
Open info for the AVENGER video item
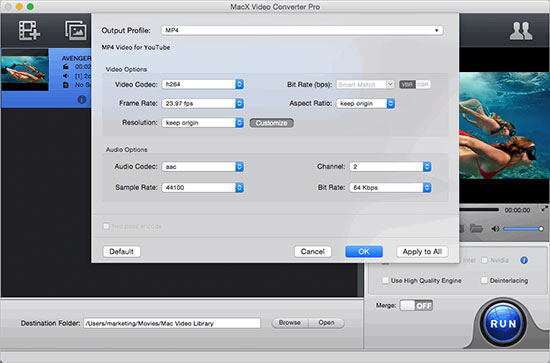(82, 100)
